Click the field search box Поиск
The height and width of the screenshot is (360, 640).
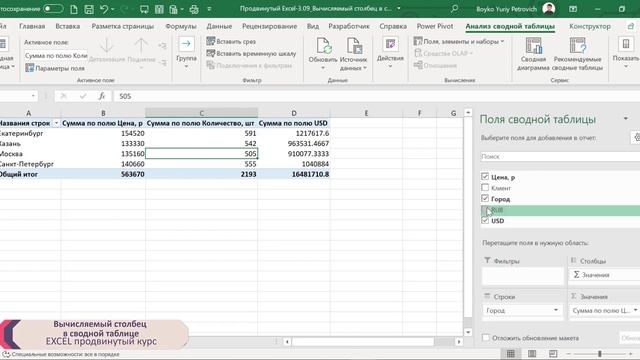coord(560,157)
